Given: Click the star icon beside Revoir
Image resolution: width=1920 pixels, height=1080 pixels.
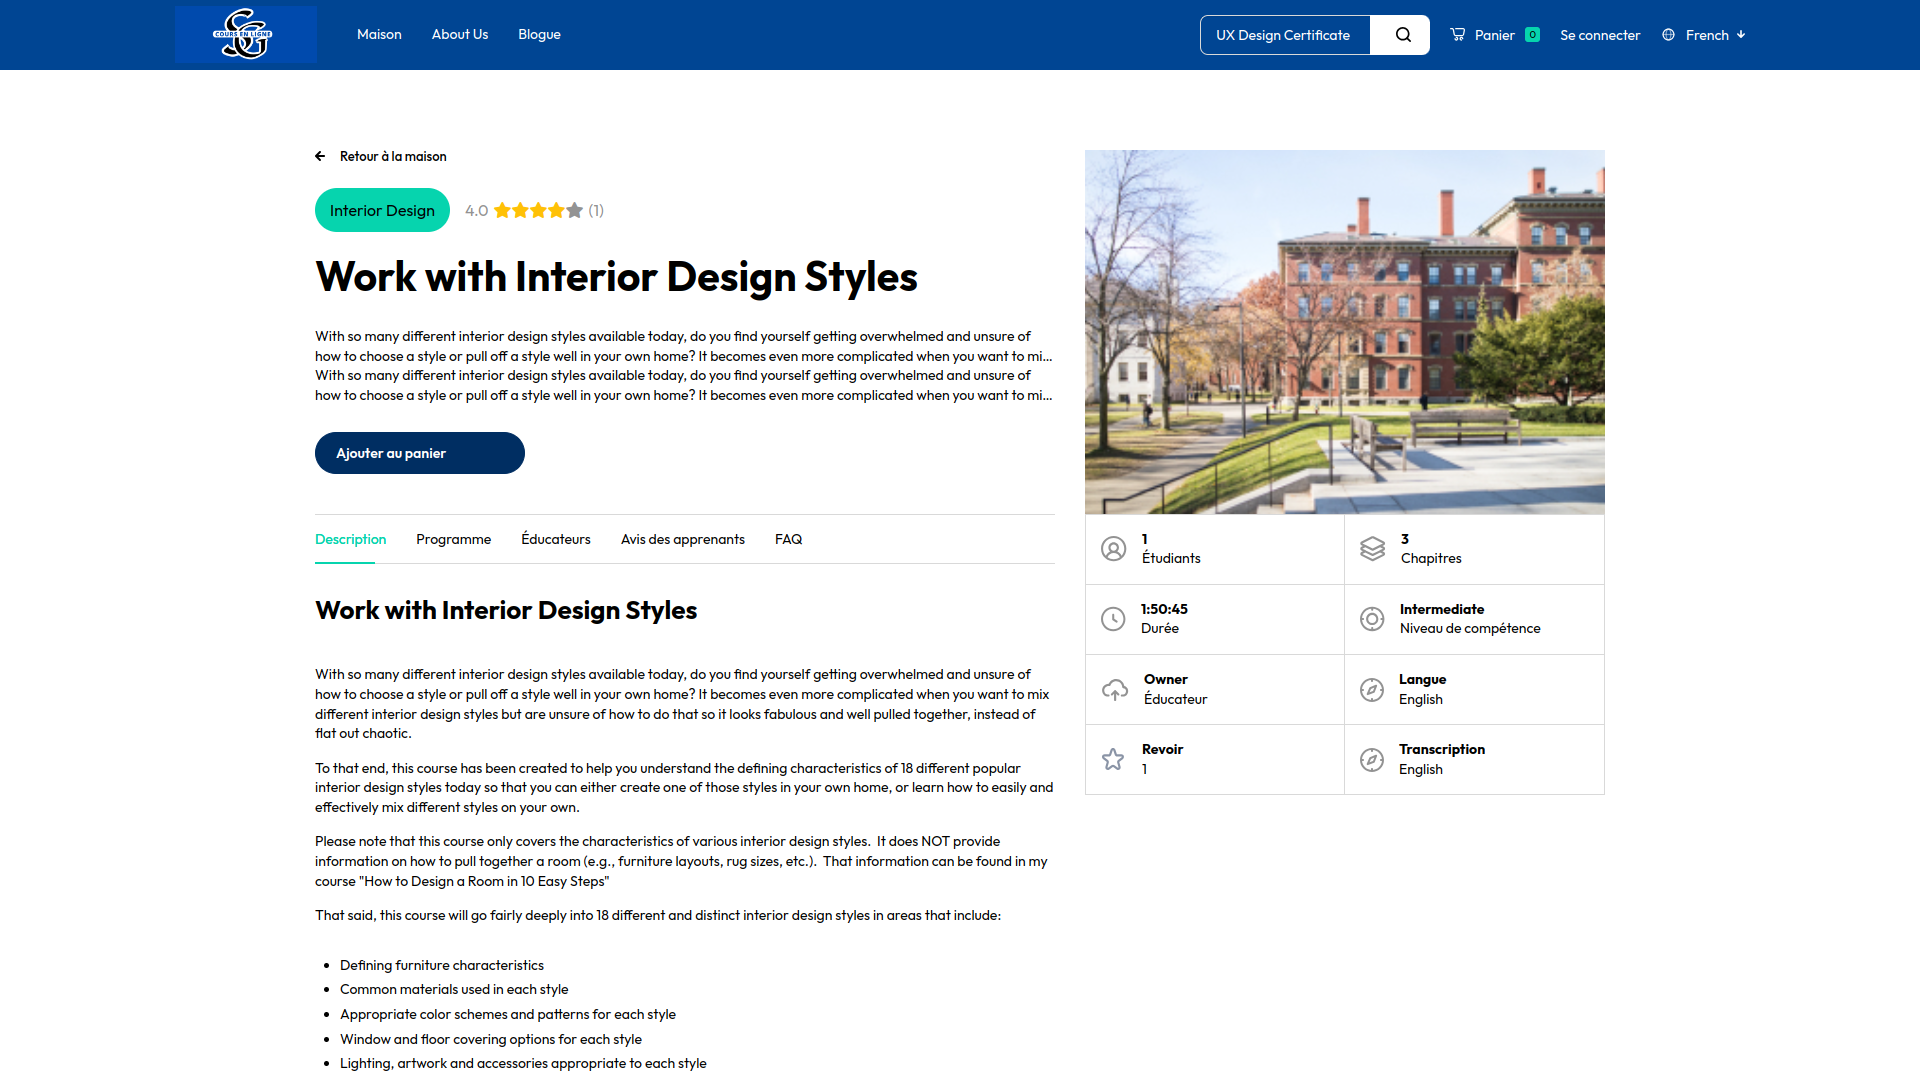Looking at the screenshot, I should point(1113,759).
